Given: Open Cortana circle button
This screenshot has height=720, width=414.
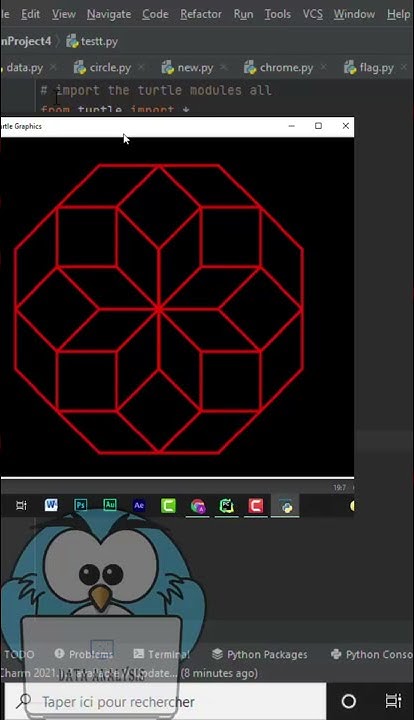Looking at the screenshot, I should pos(349,701).
